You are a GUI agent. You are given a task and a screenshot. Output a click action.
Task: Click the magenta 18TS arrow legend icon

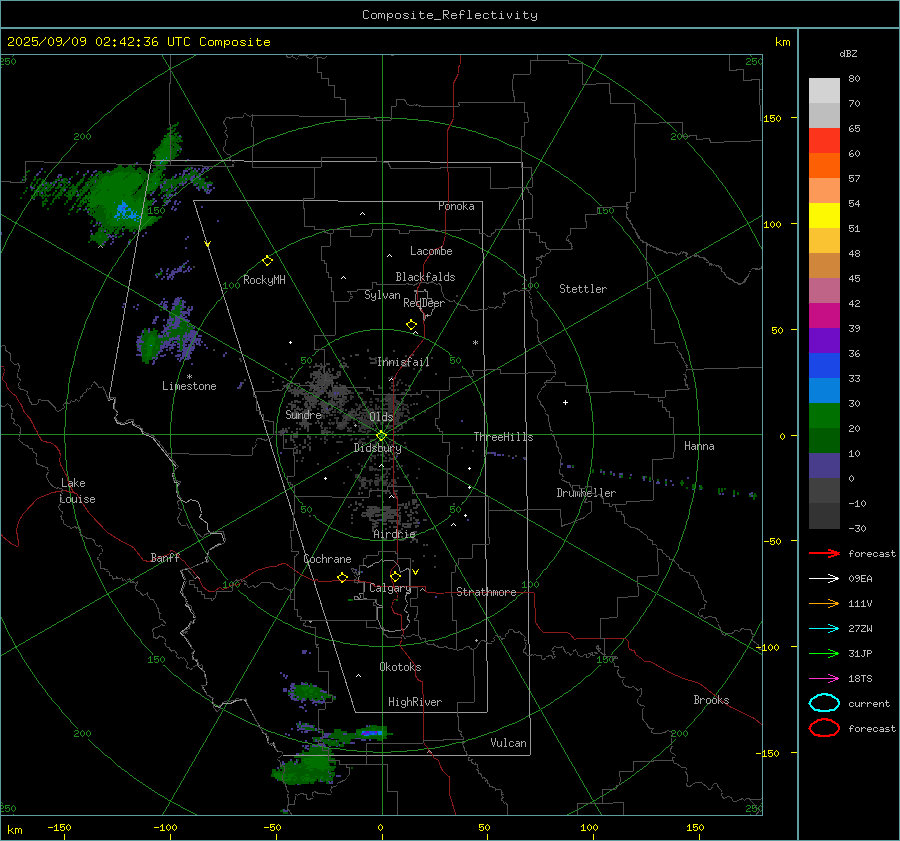click(x=824, y=679)
